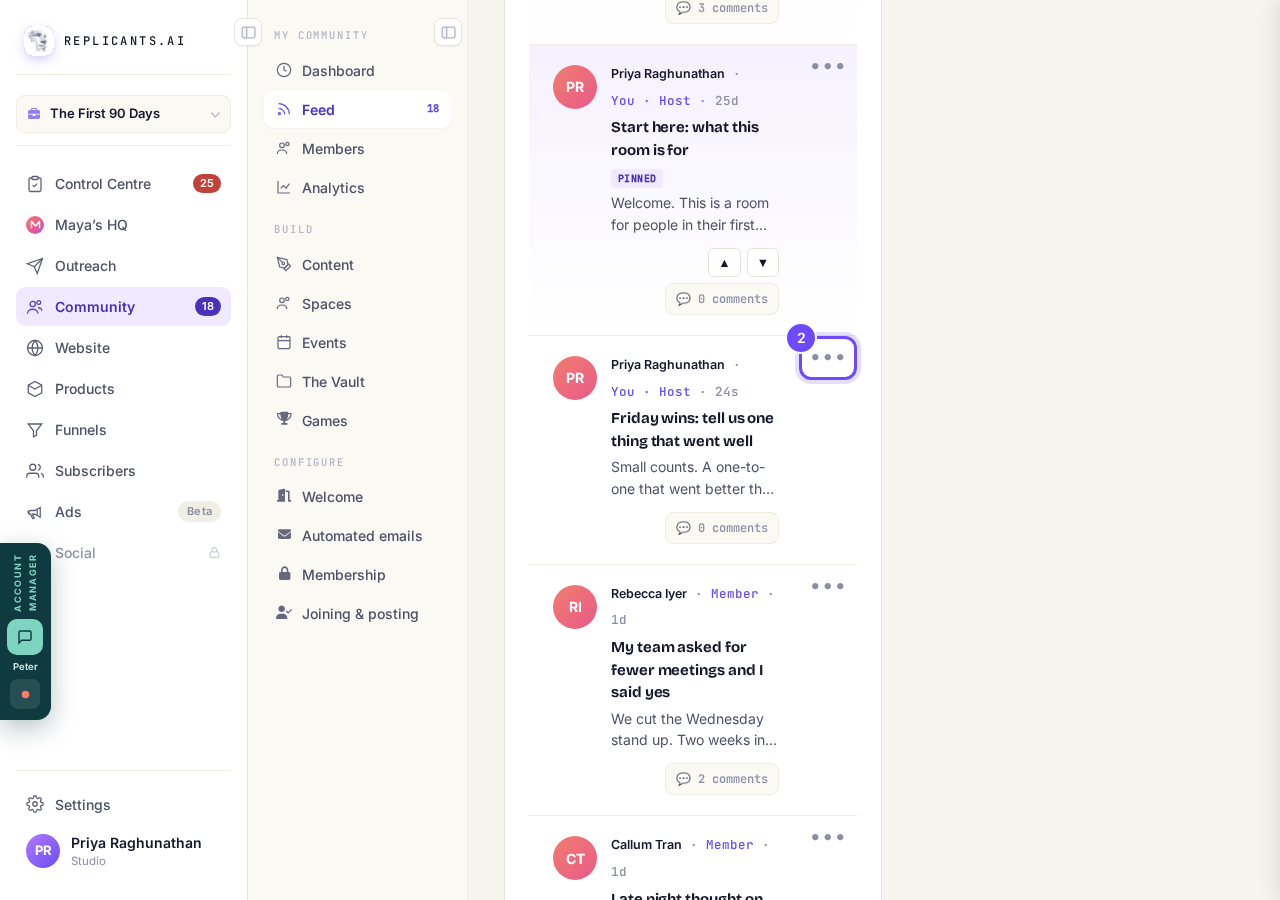
Task: Move pinned post down with arrow
Action: (763, 263)
